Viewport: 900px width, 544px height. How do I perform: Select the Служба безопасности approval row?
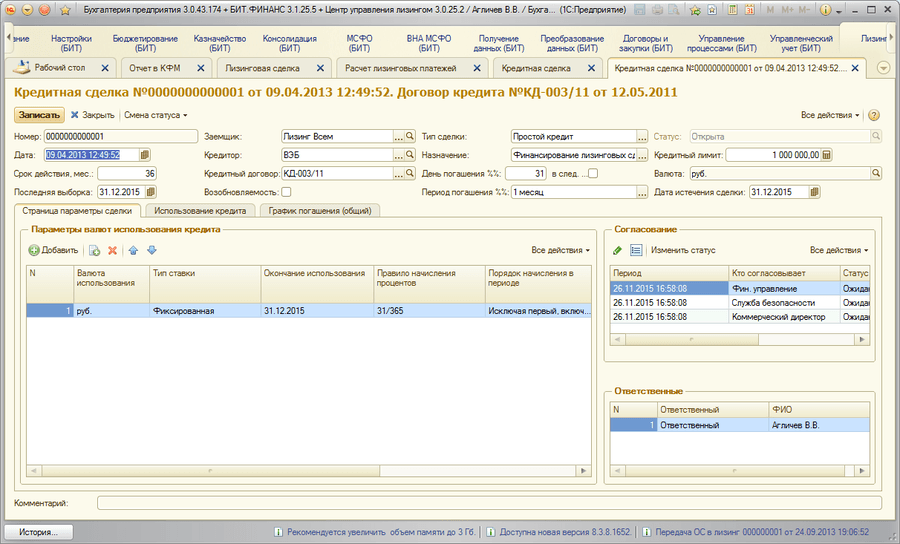click(740, 302)
